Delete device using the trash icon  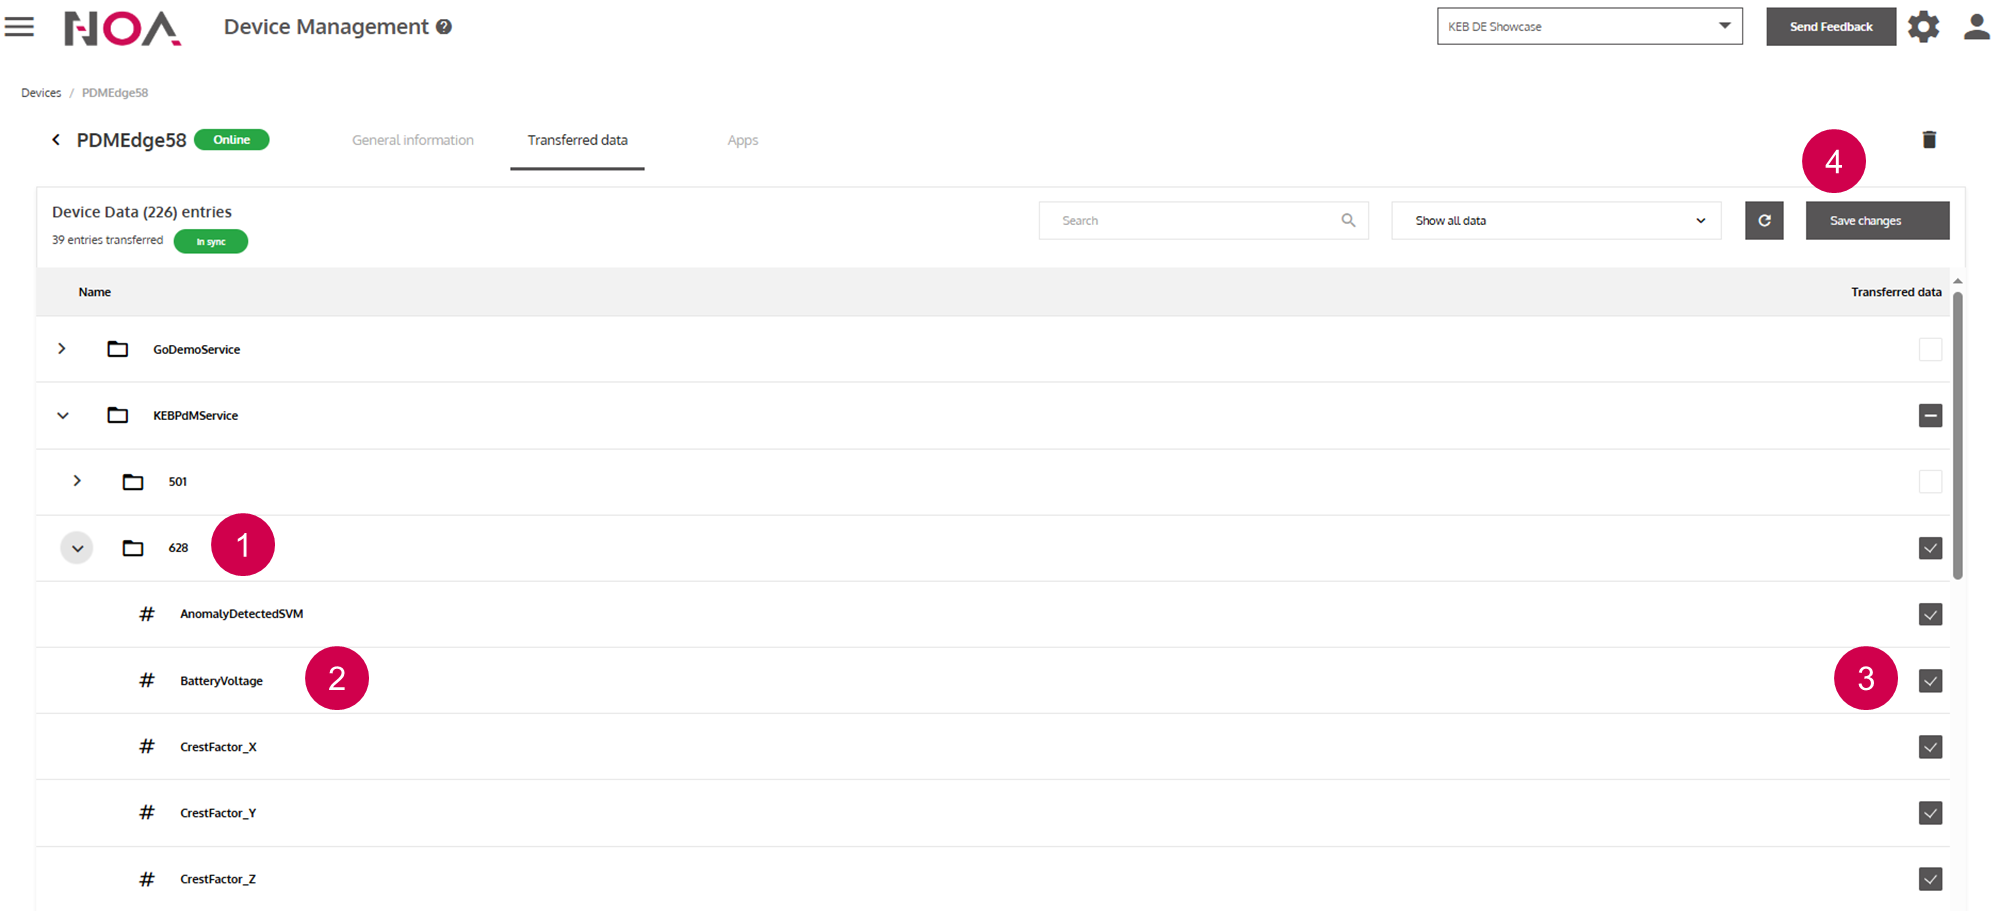point(1929,140)
